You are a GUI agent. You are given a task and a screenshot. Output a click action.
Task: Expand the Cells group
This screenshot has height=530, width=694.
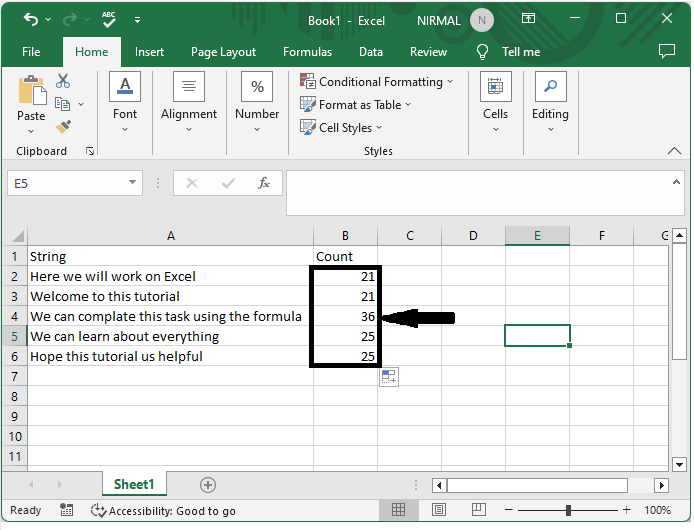(x=496, y=102)
